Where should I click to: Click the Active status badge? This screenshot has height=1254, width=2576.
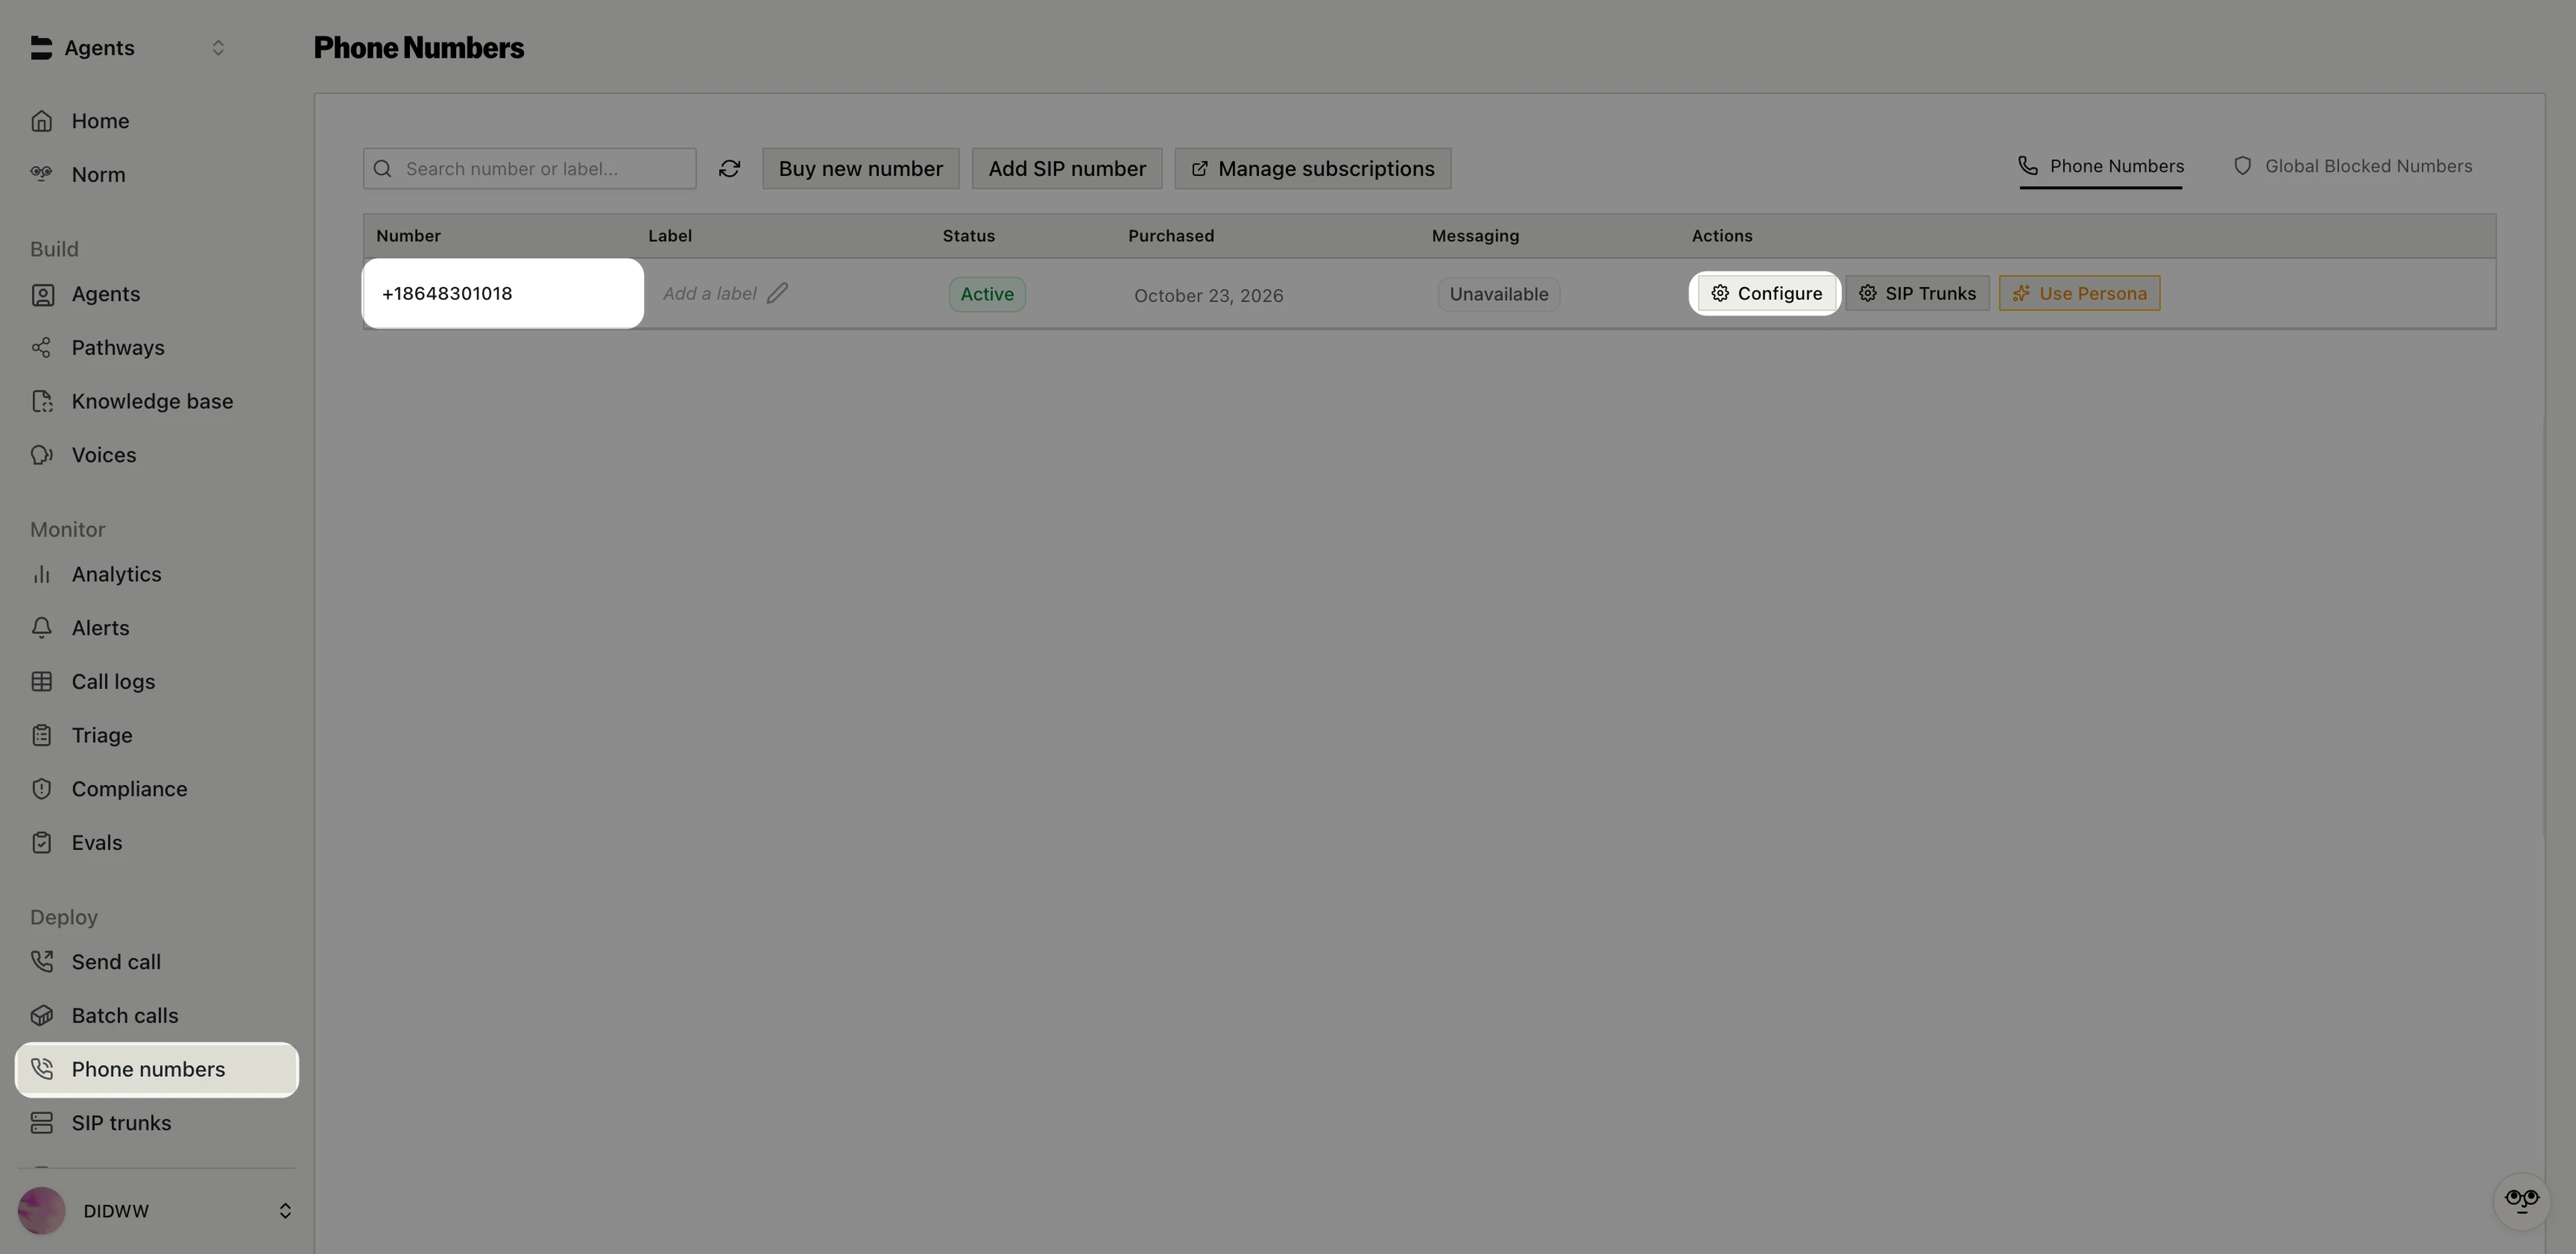pyautogui.click(x=987, y=294)
